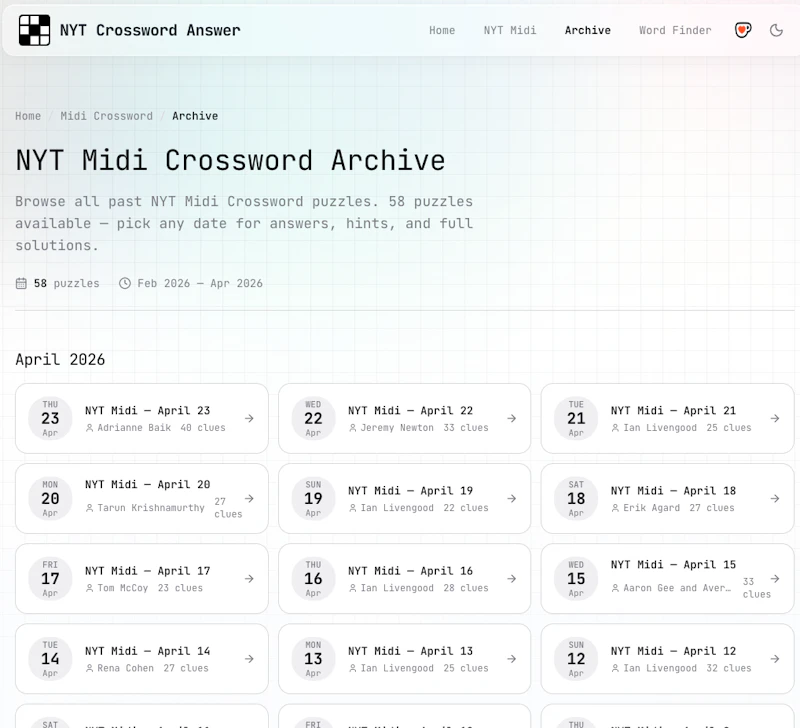Click the author icon beside Erik Agard
The width and height of the screenshot is (800, 728).
pos(615,508)
